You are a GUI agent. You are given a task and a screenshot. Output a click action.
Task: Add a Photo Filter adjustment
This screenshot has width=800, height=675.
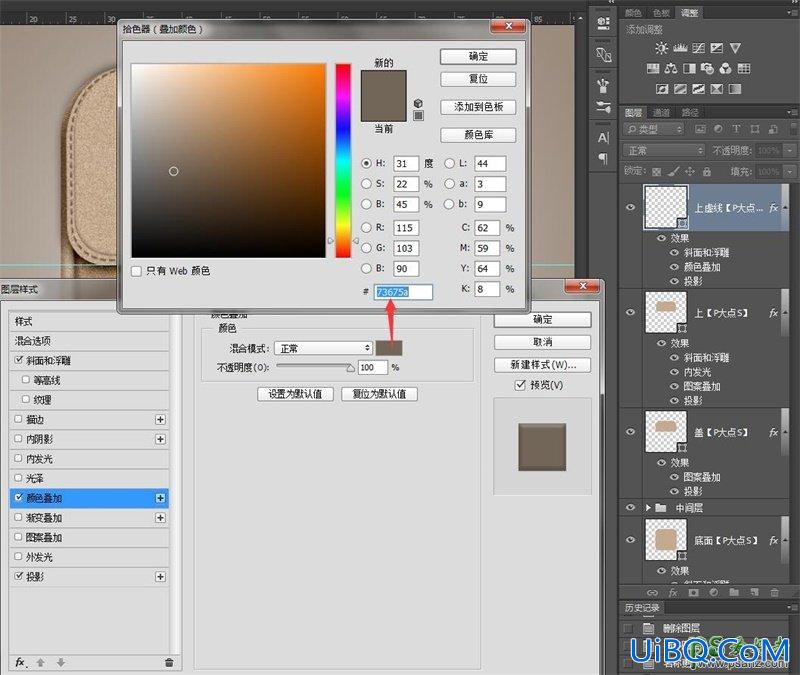(x=707, y=68)
